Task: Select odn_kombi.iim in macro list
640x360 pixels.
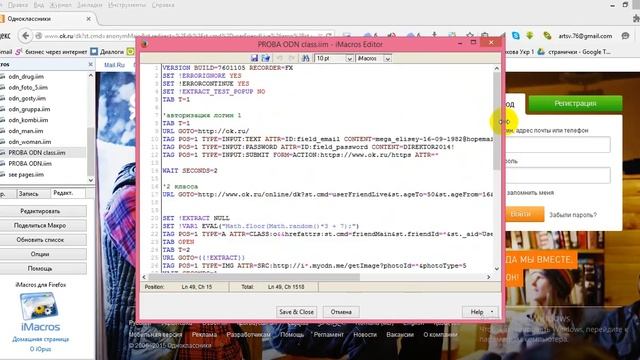Action: click(28, 120)
